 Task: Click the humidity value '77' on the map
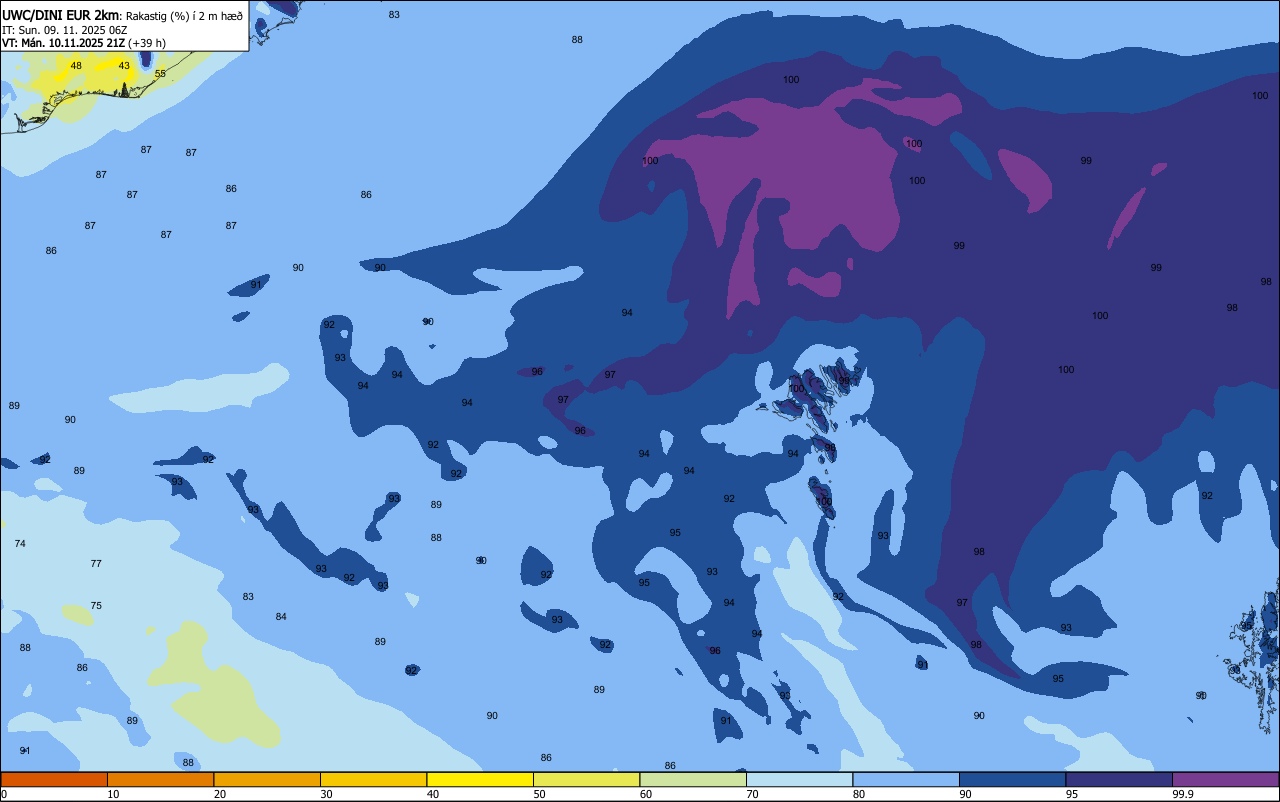96,564
